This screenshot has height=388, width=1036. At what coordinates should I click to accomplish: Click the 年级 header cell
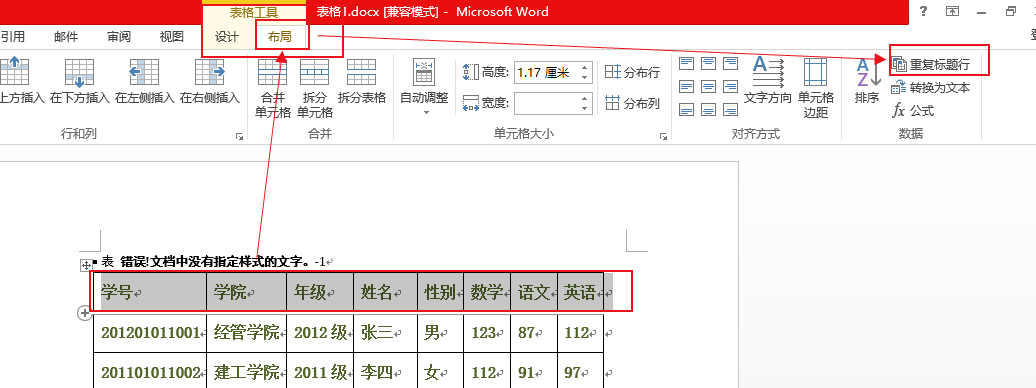point(320,291)
